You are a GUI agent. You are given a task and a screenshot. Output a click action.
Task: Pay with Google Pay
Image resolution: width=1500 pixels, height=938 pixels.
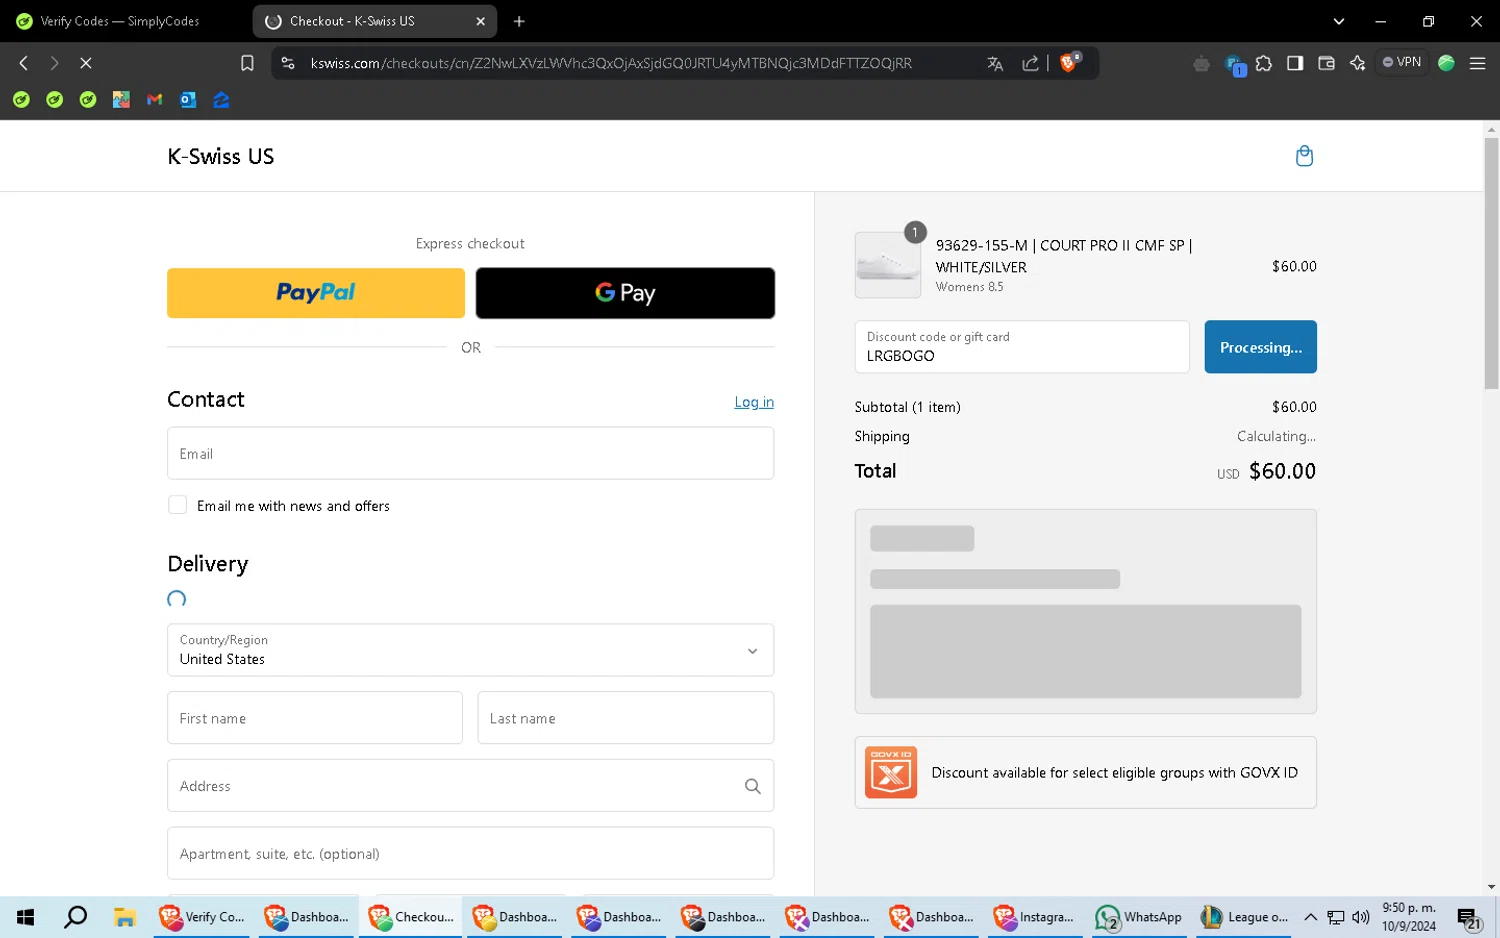pyautogui.click(x=625, y=293)
